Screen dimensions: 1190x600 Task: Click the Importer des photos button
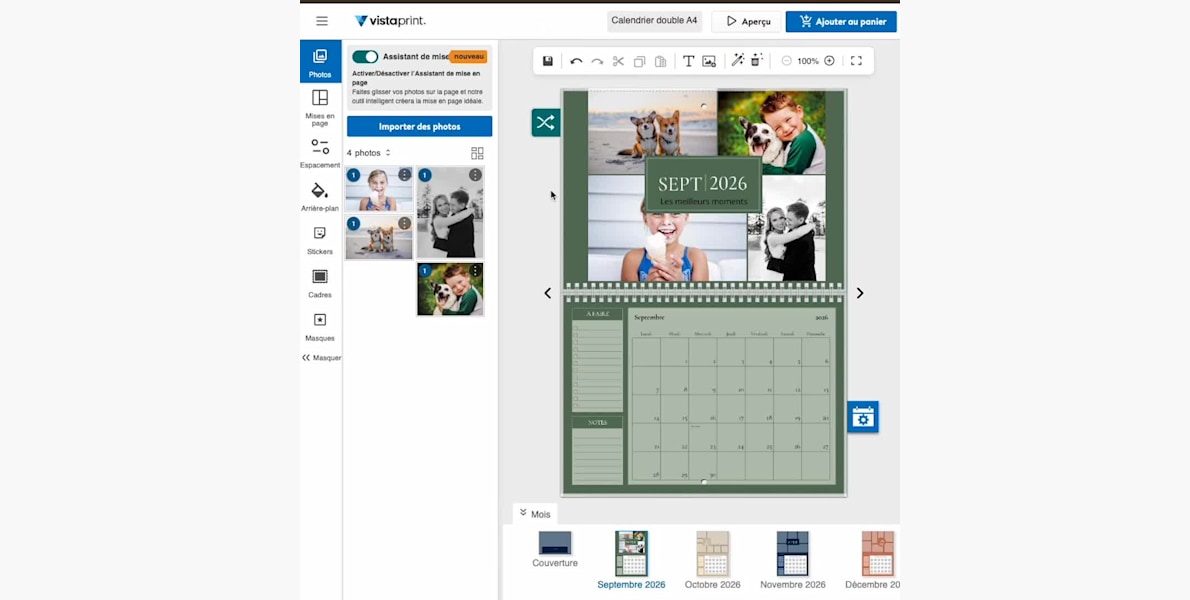(x=419, y=127)
